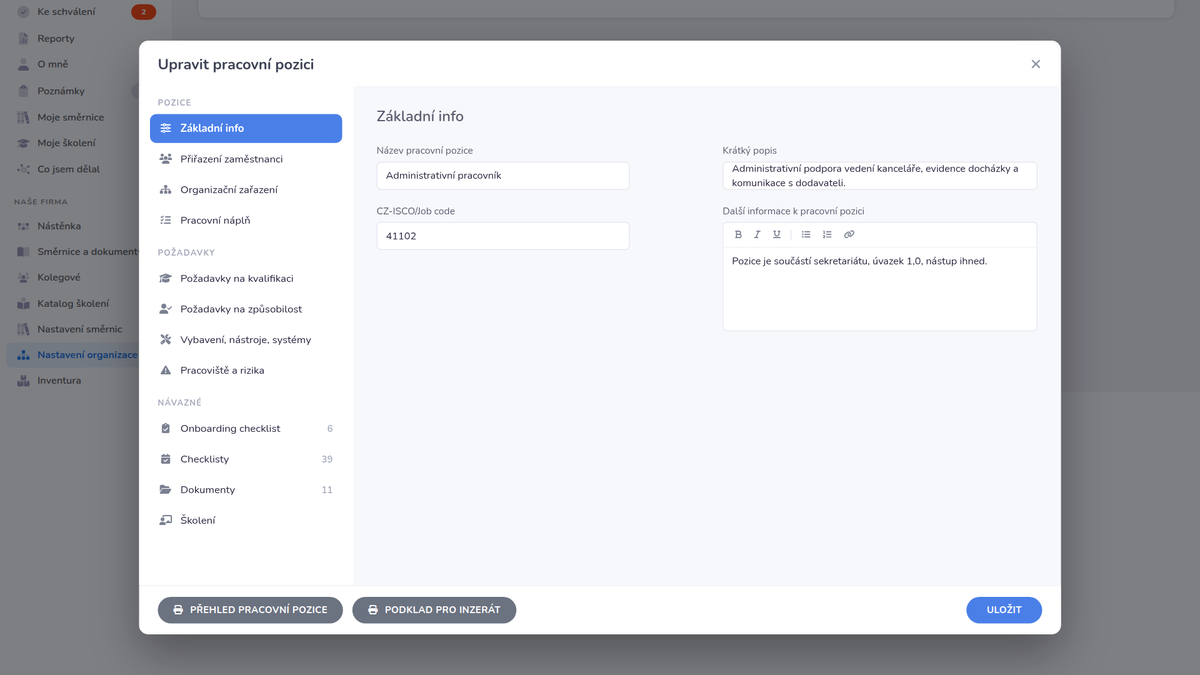Toggle bold formatting in the editor toolbar
This screenshot has height=675, width=1200.
tap(738, 235)
